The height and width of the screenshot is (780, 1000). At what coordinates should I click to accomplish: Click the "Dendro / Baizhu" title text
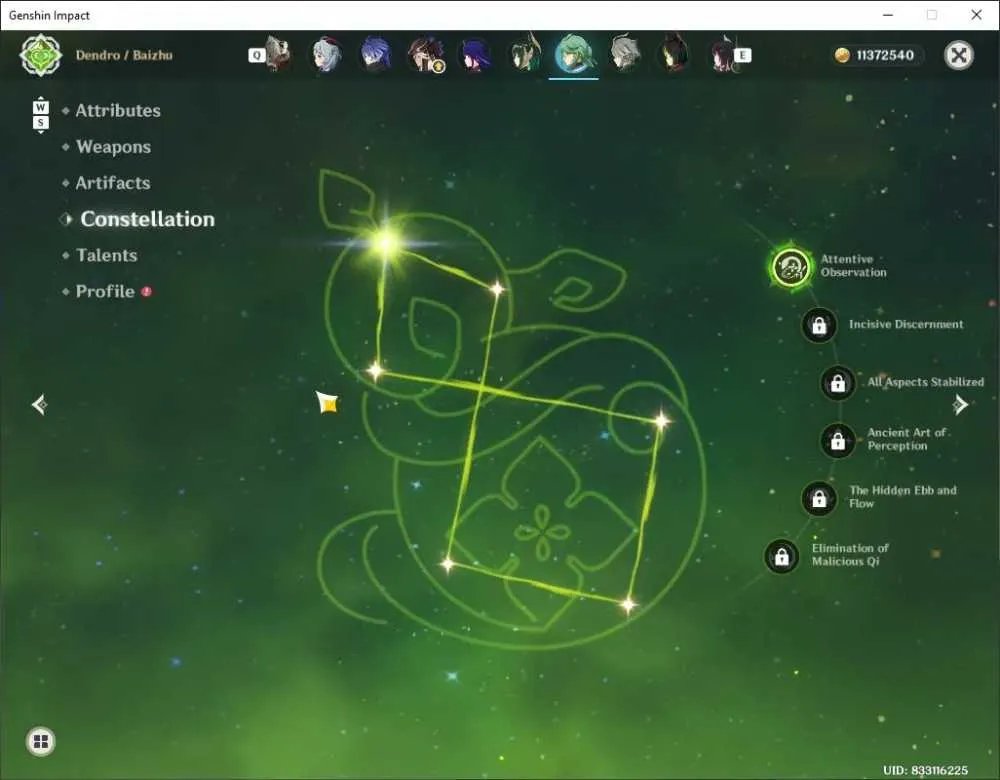pos(124,55)
